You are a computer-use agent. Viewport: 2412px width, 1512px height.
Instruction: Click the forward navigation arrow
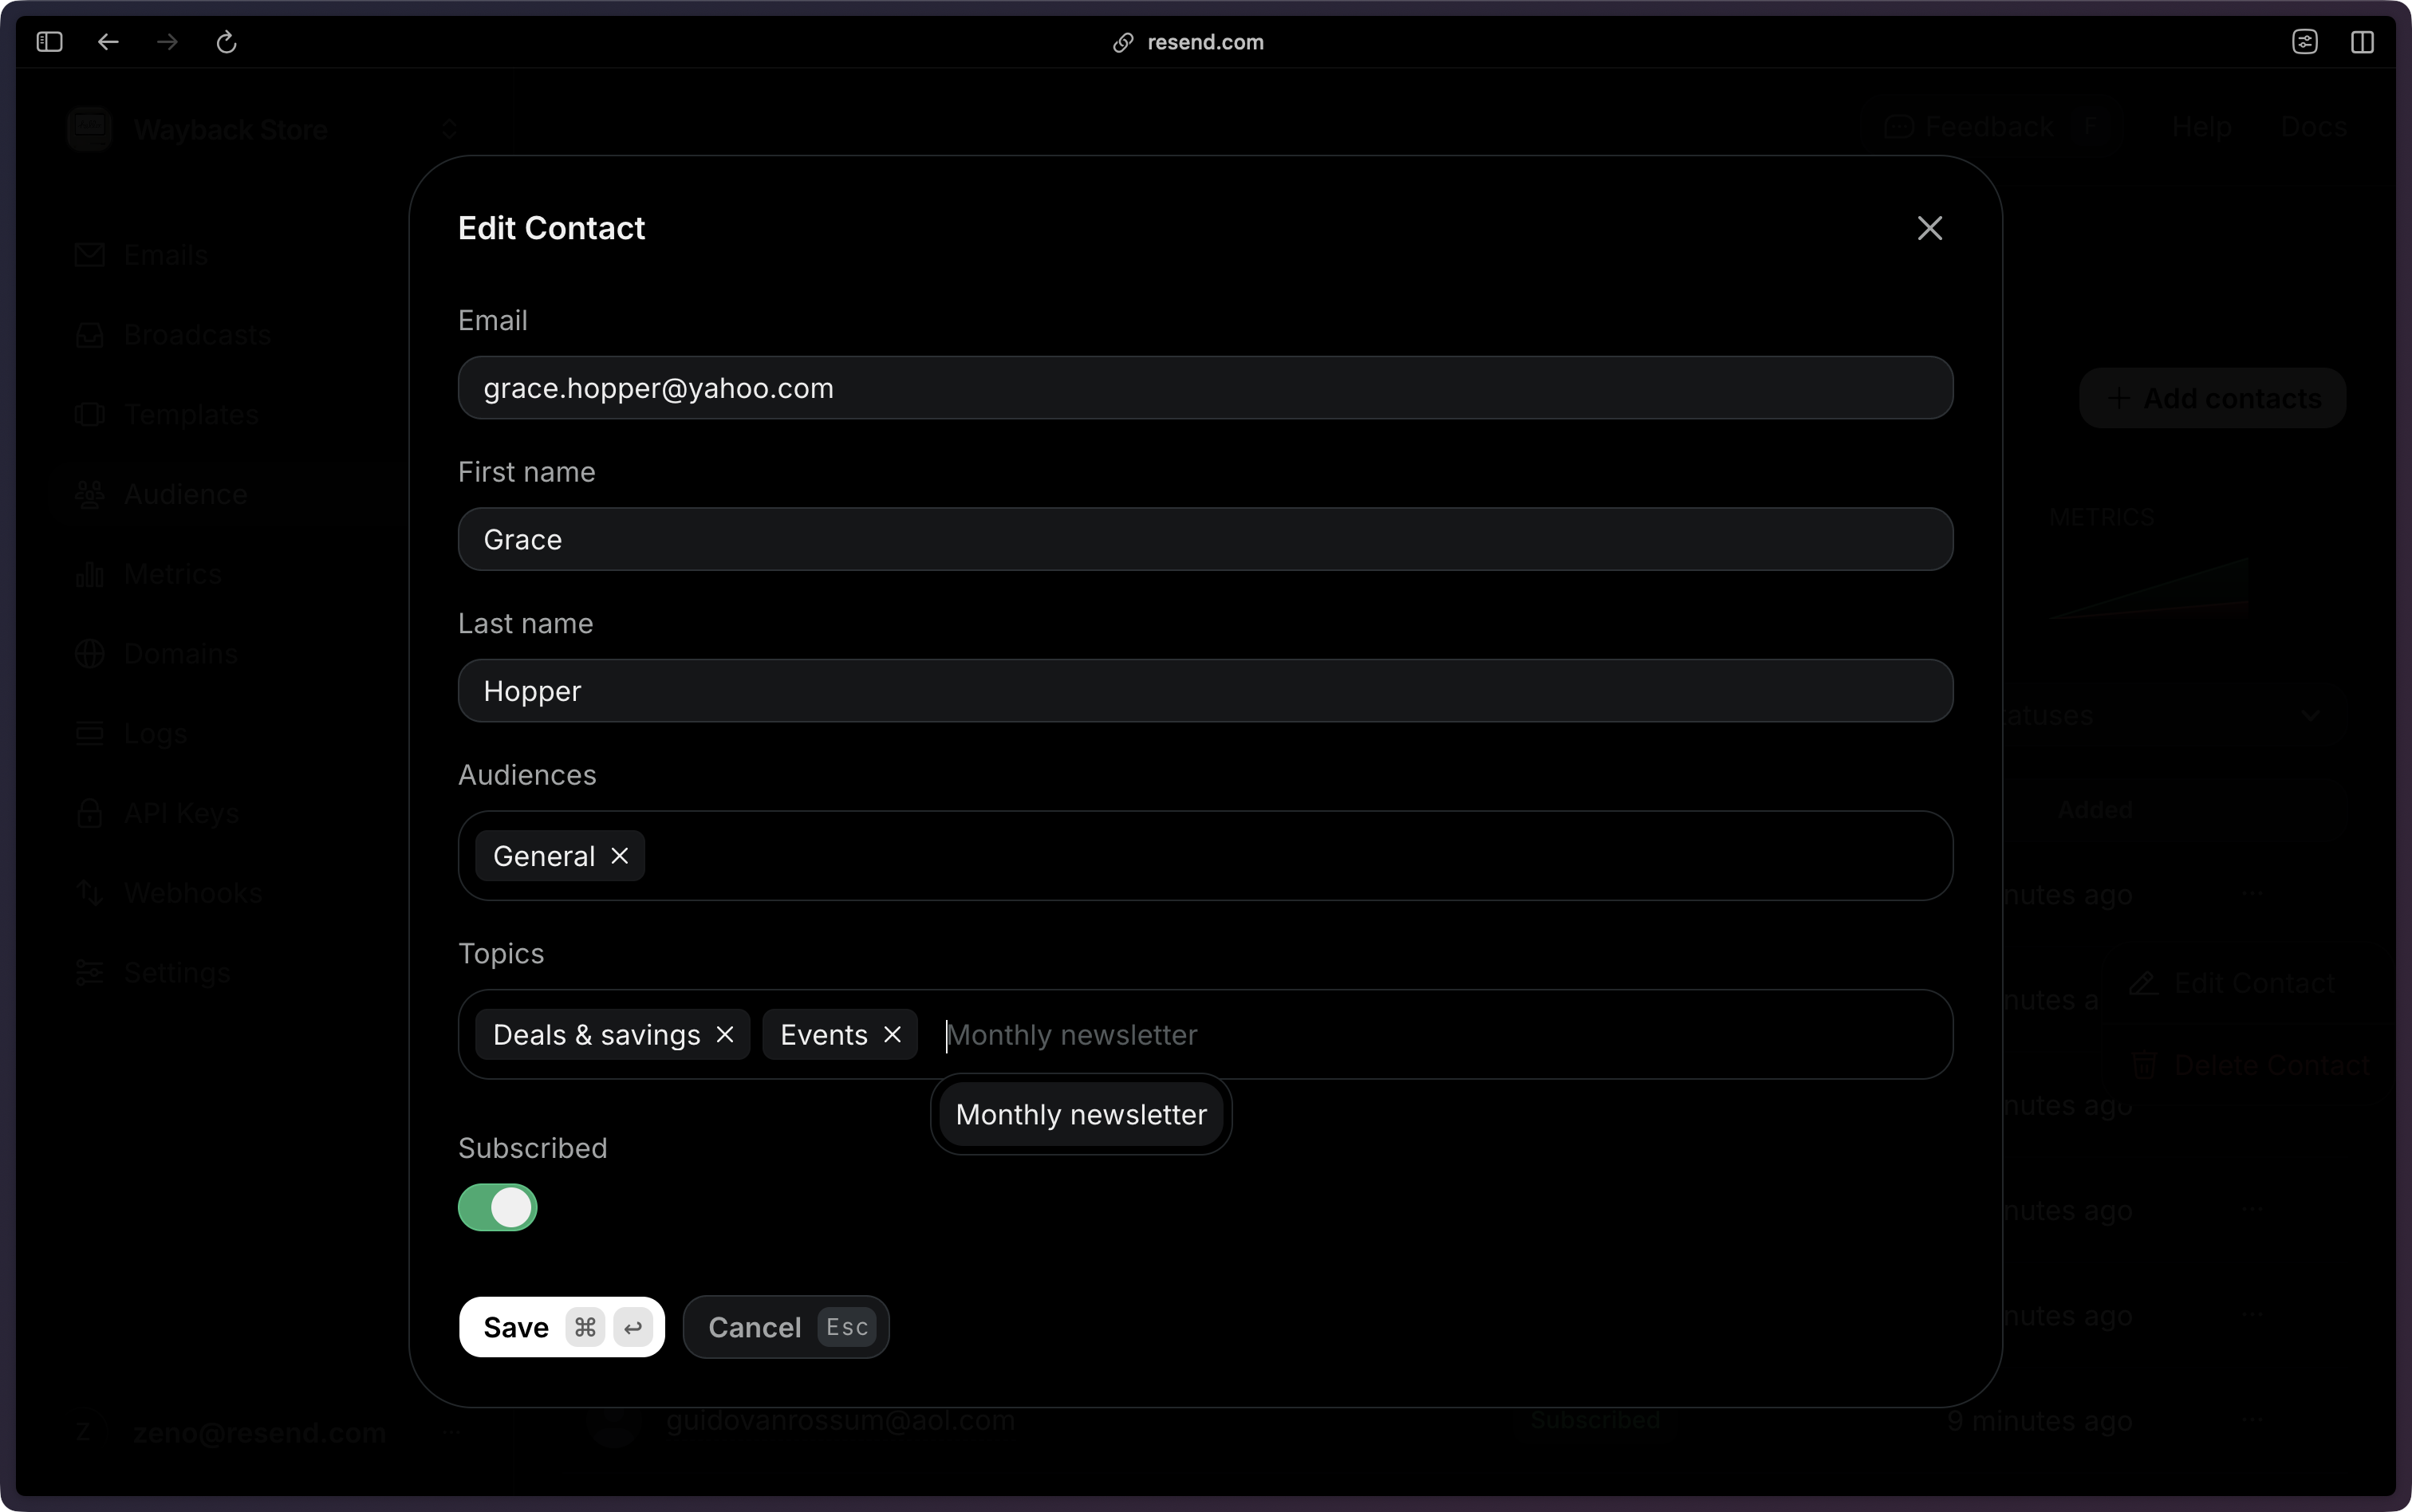tap(167, 42)
